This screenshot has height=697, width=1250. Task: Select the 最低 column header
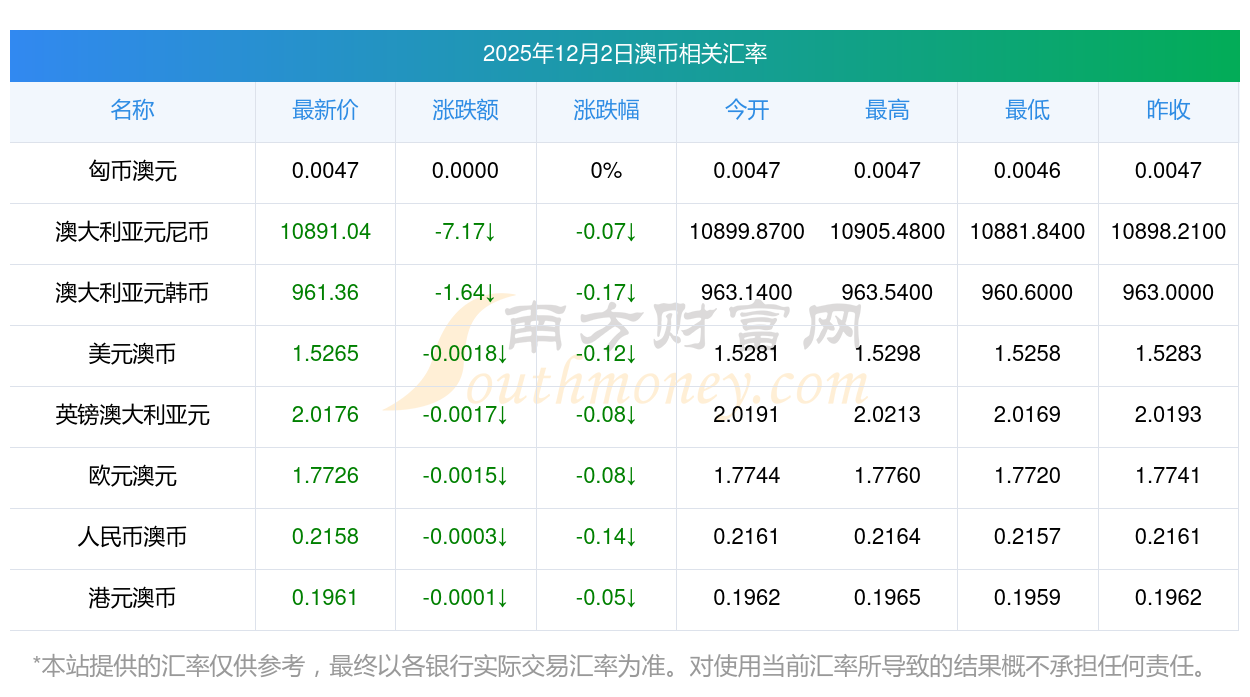(1027, 110)
